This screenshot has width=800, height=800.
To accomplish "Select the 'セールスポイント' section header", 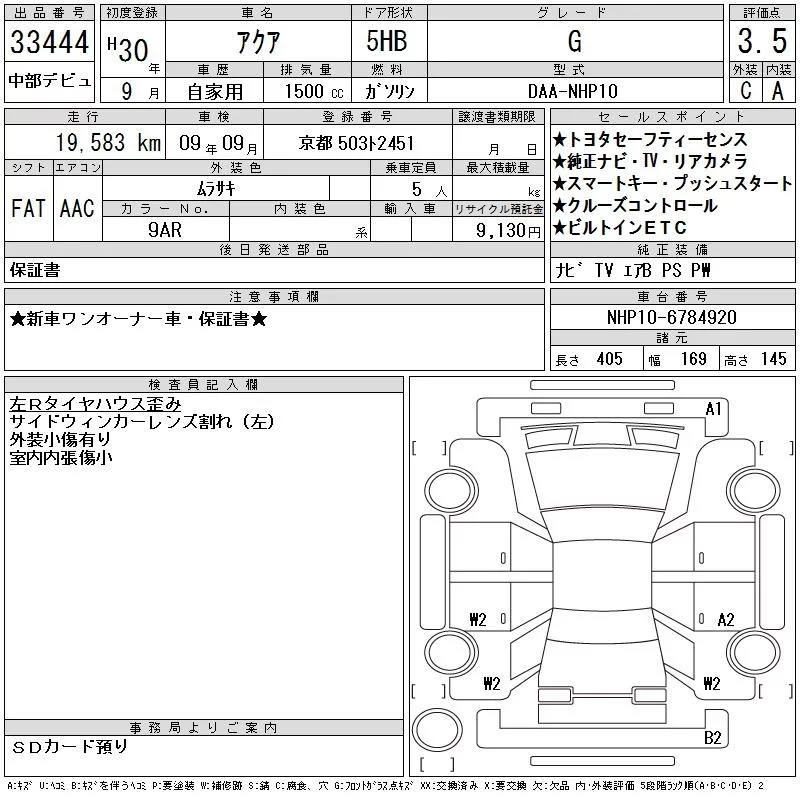I will tap(672, 117).
